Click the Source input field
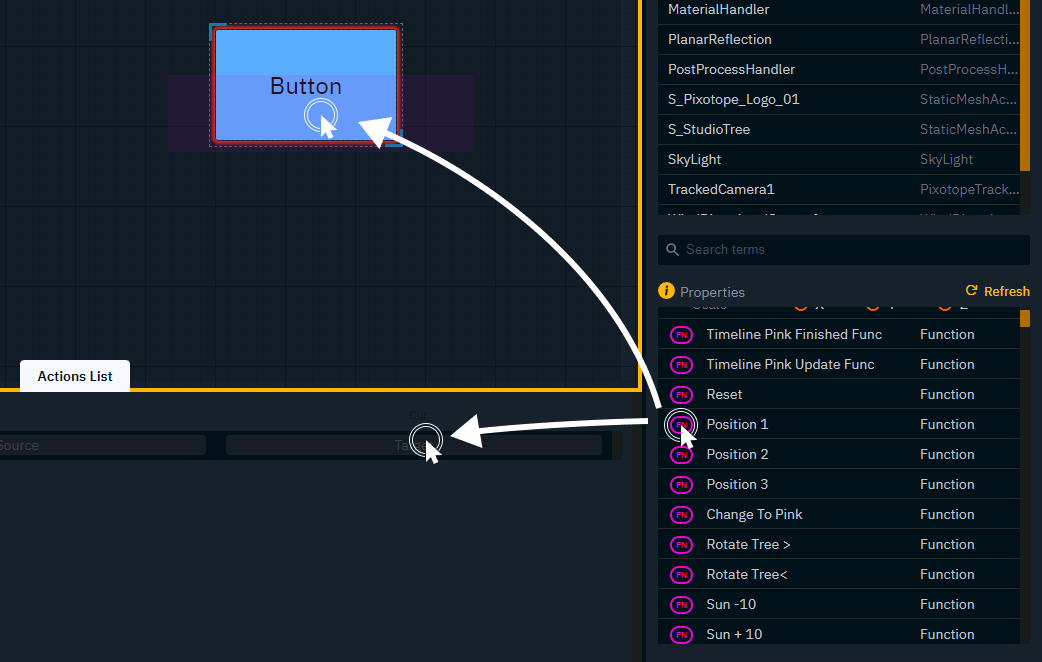 [100, 445]
